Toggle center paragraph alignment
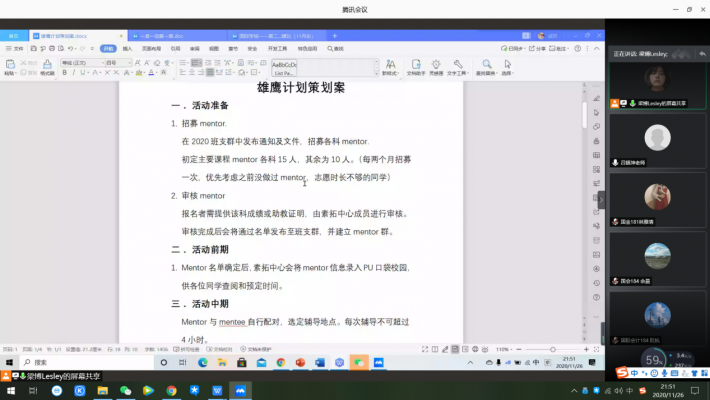This screenshot has width=710, height=400. 192,72
